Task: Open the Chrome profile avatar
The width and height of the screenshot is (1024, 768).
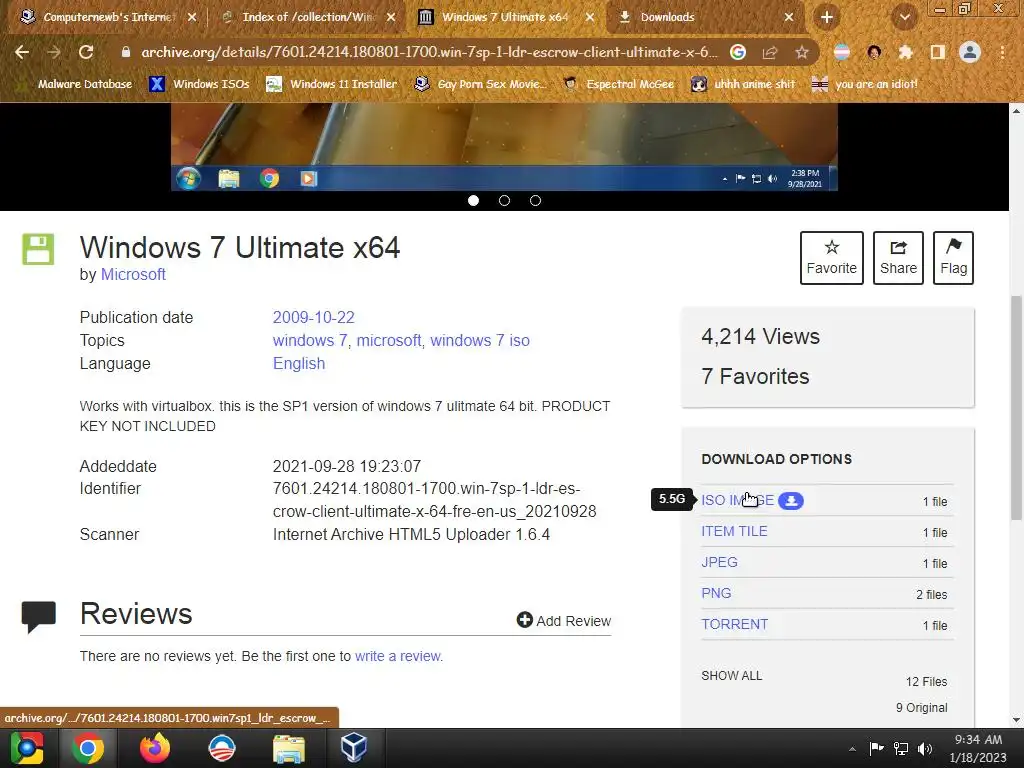Action: coord(970,52)
